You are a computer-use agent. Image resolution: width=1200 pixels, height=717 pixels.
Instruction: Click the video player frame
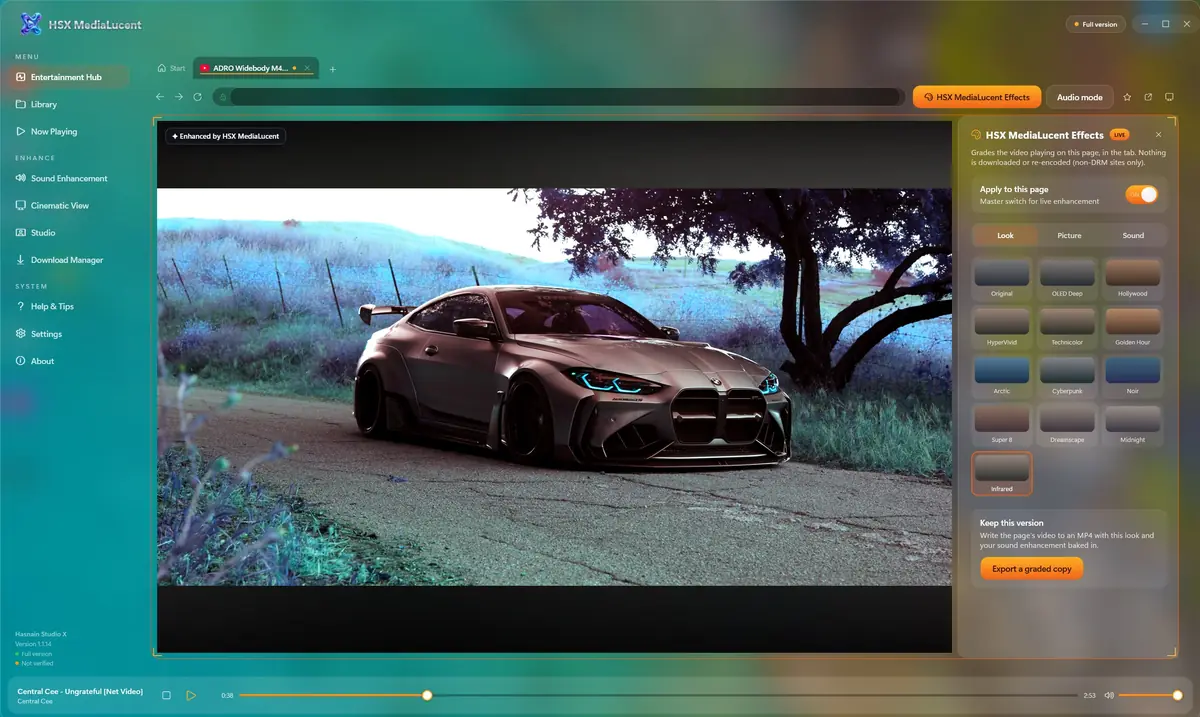[x=554, y=387]
